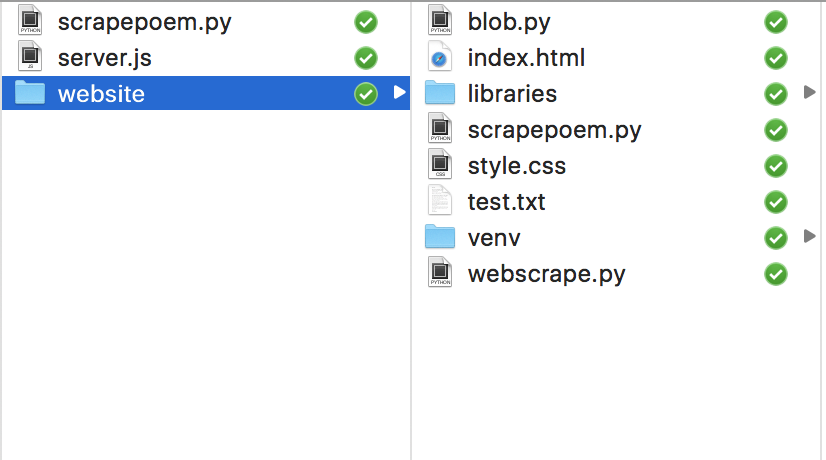Select scrapepoem.py in the left column
This screenshot has width=826, height=460.
click(x=144, y=23)
